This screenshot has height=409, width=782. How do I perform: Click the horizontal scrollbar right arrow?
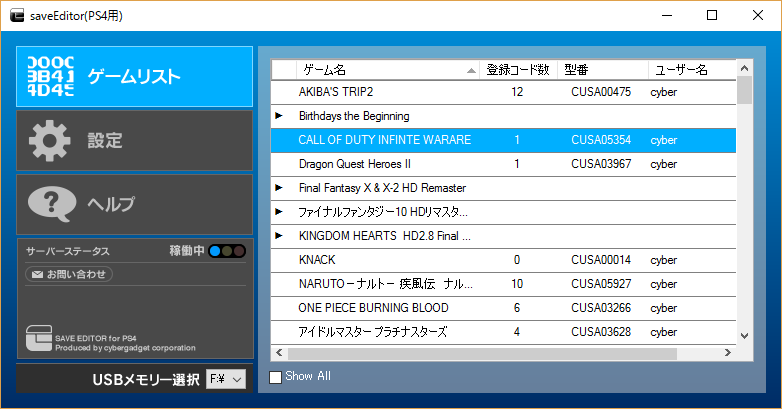[x=729, y=353]
